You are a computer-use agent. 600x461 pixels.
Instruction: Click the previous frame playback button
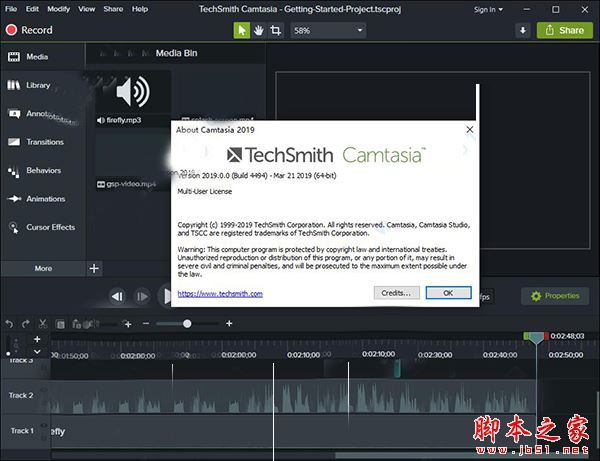point(117,296)
